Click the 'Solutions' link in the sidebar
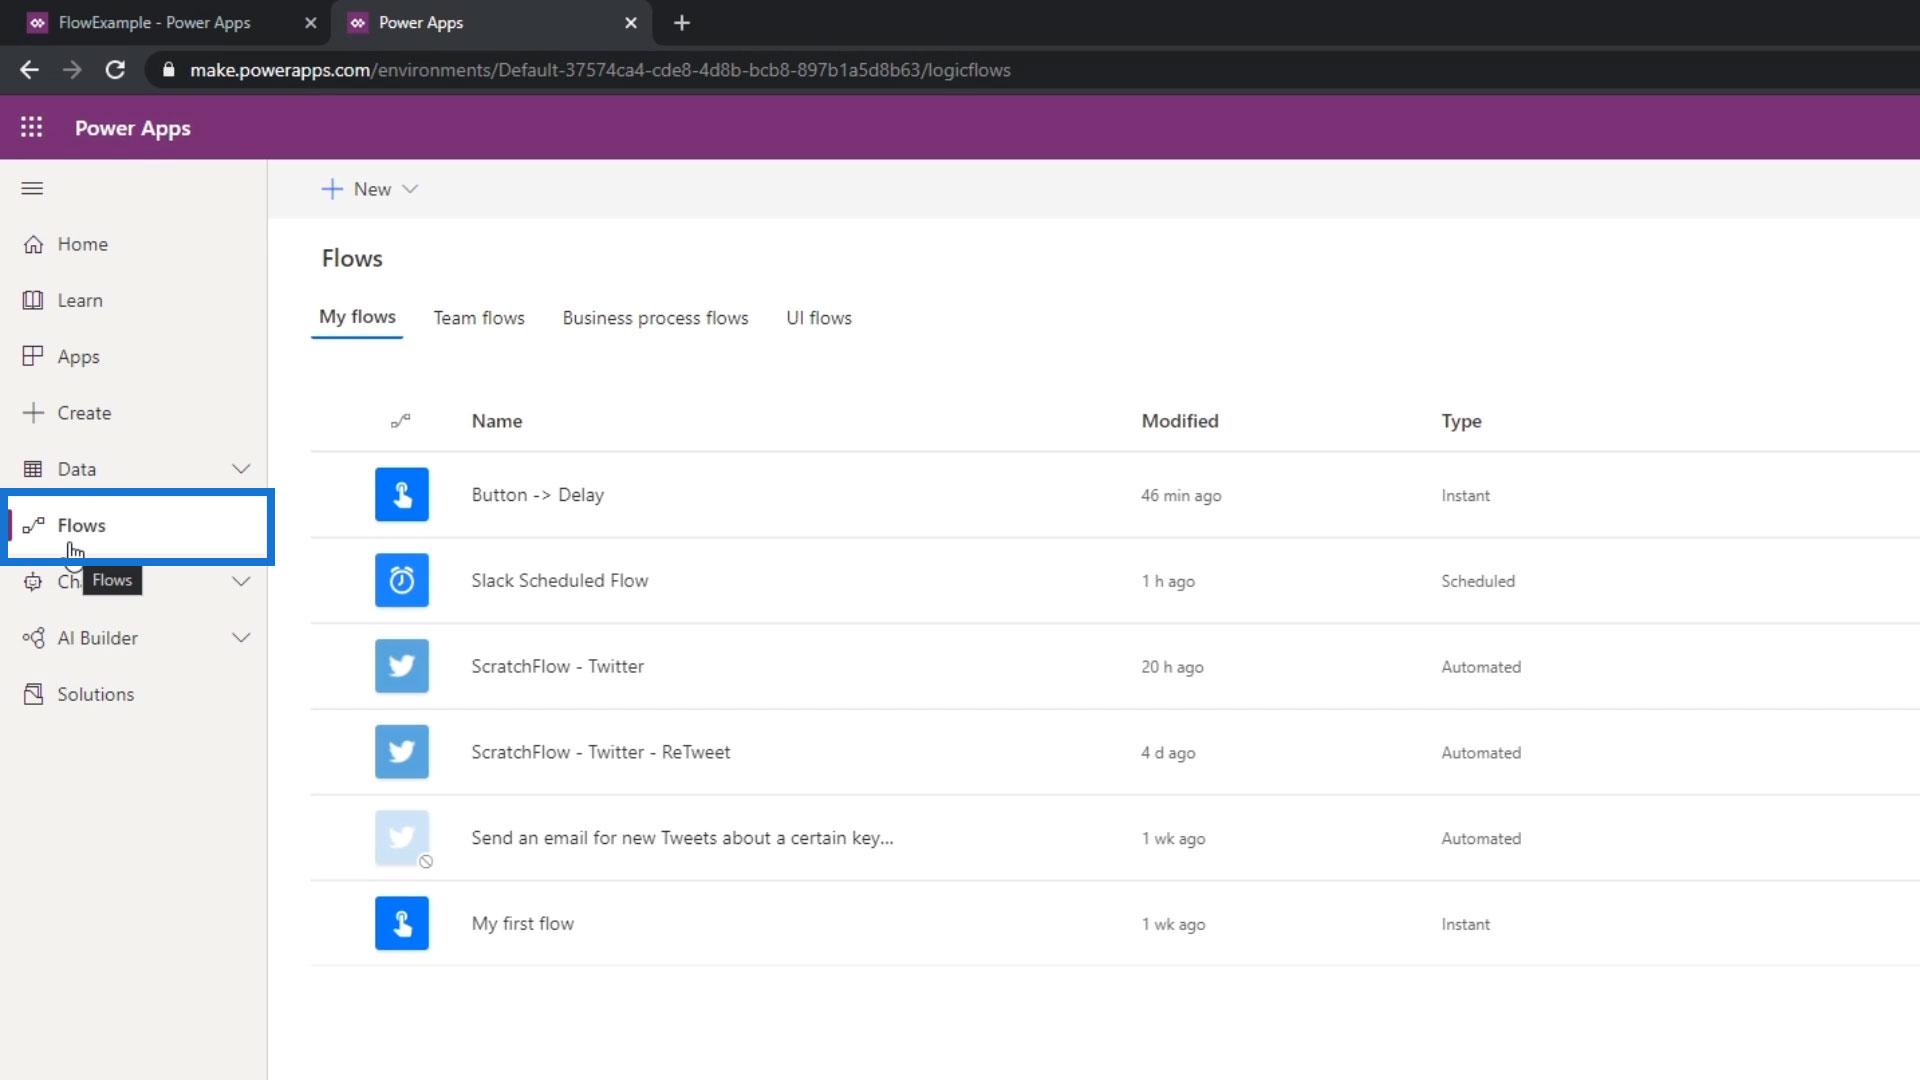Viewport: 1920px width, 1080px height. click(96, 694)
